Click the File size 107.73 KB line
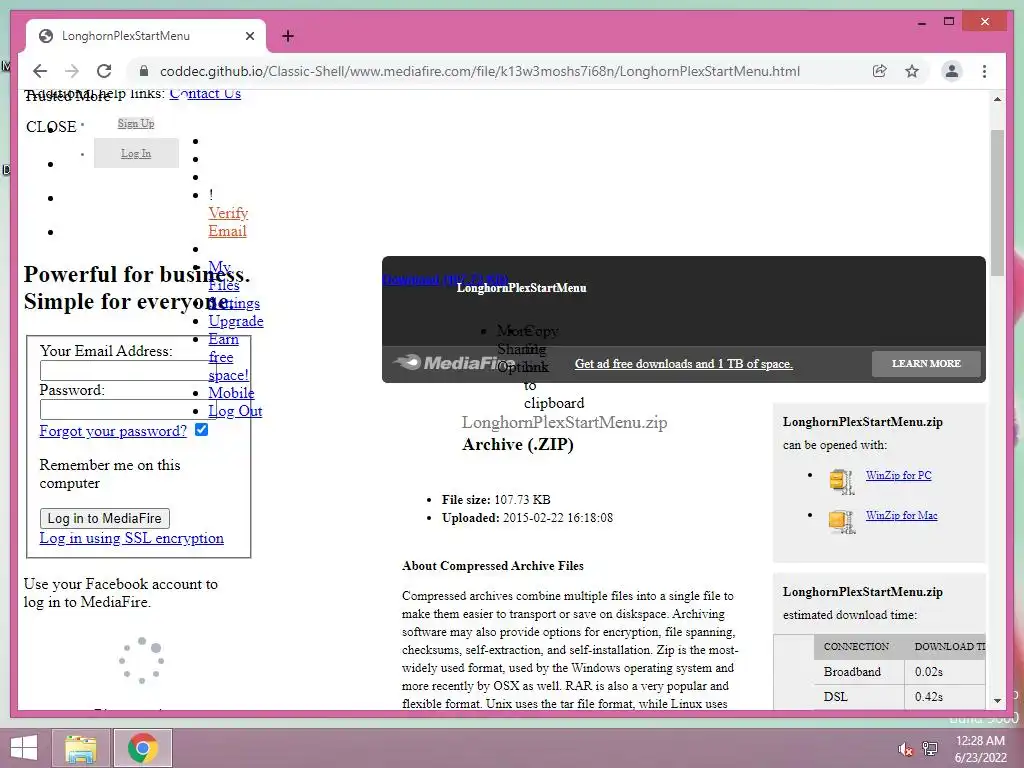1024x768 pixels. [x=496, y=500]
